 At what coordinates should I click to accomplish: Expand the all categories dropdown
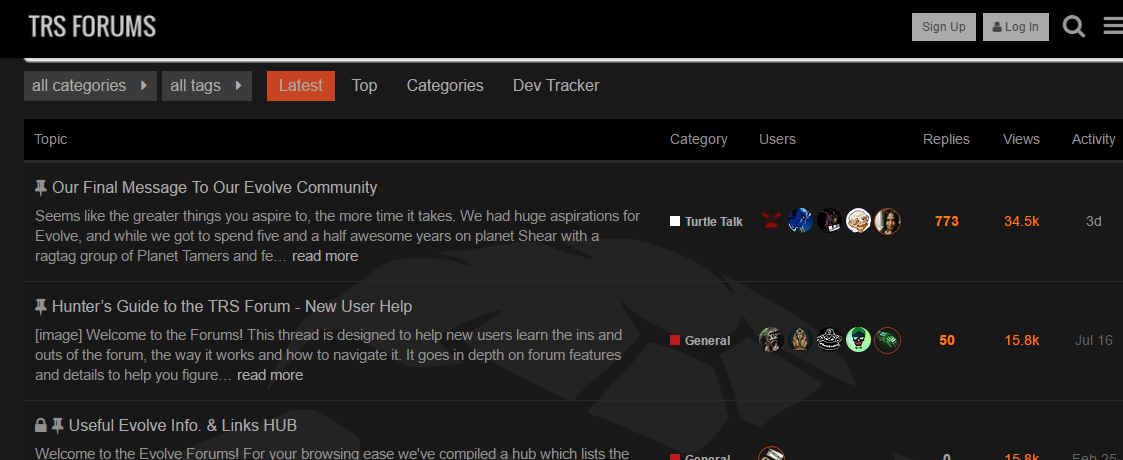point(90,86)
